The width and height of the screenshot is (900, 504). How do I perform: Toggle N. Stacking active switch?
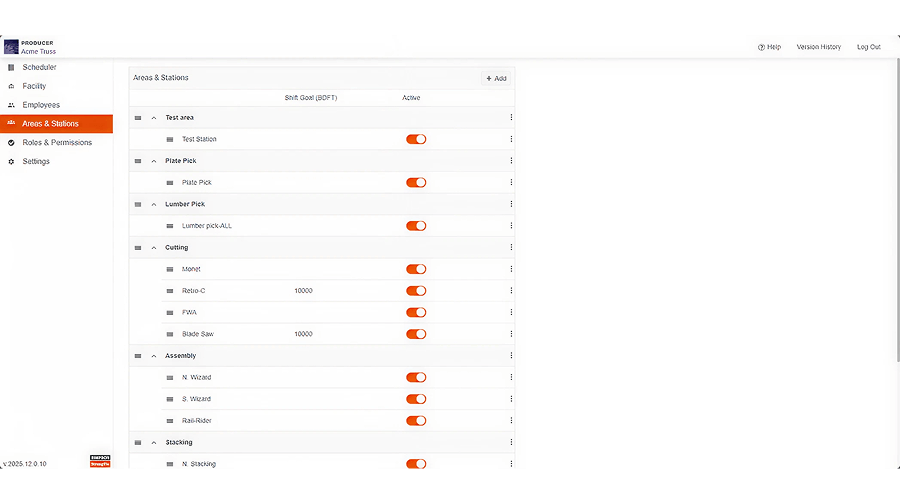(x=416, y=464)
